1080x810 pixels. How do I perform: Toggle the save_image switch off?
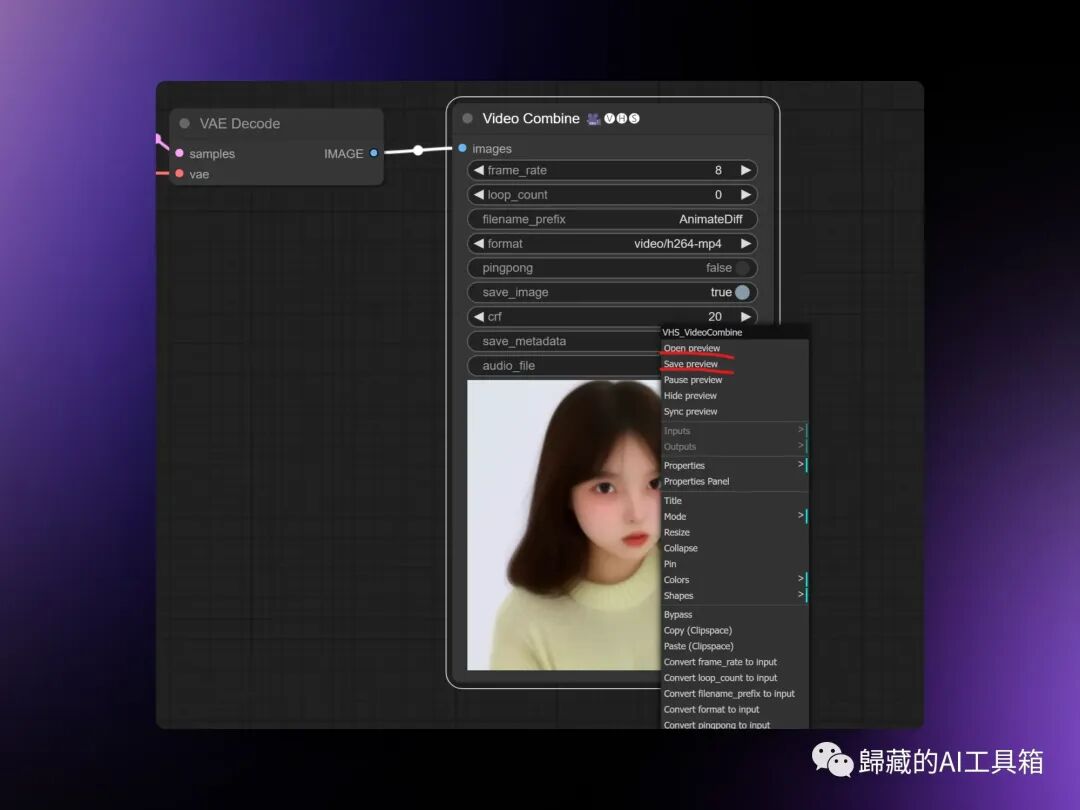742,292
